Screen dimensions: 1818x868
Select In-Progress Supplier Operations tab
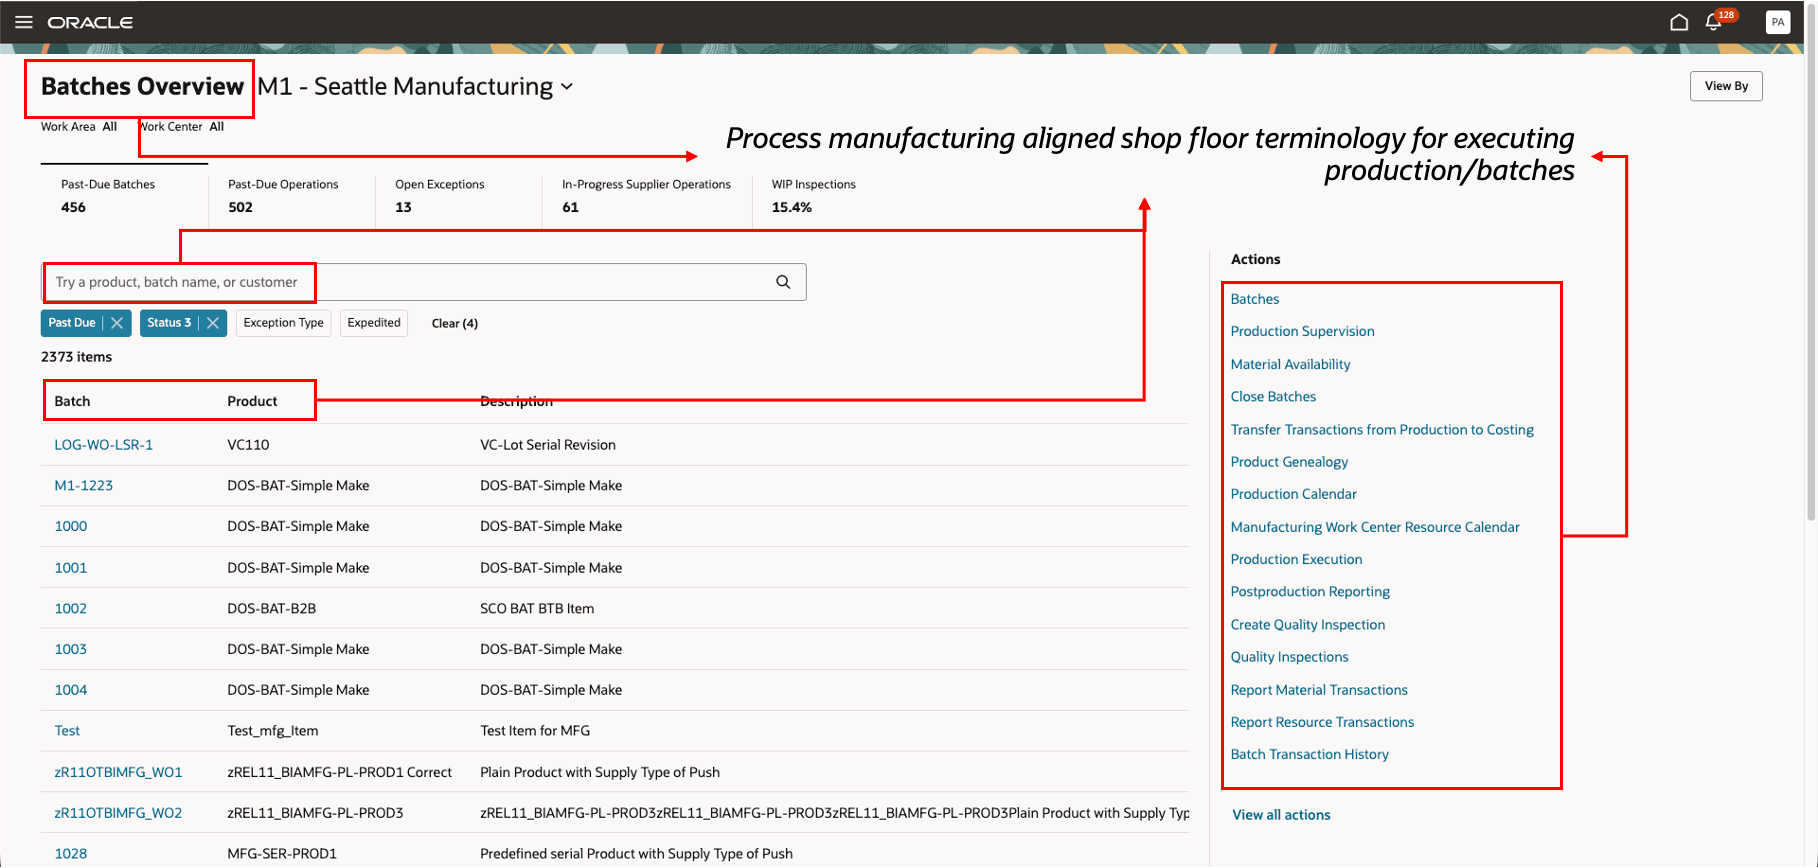646,196
